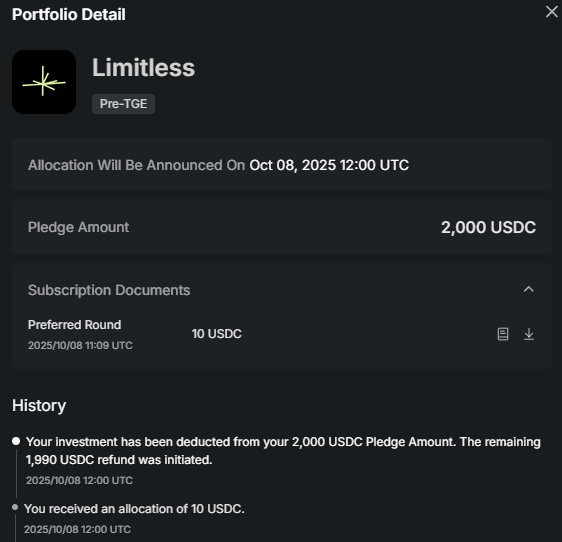Click the first history timeline bullet
The image size is (562, 542).
pyautogui.click(x=16, y=441)
